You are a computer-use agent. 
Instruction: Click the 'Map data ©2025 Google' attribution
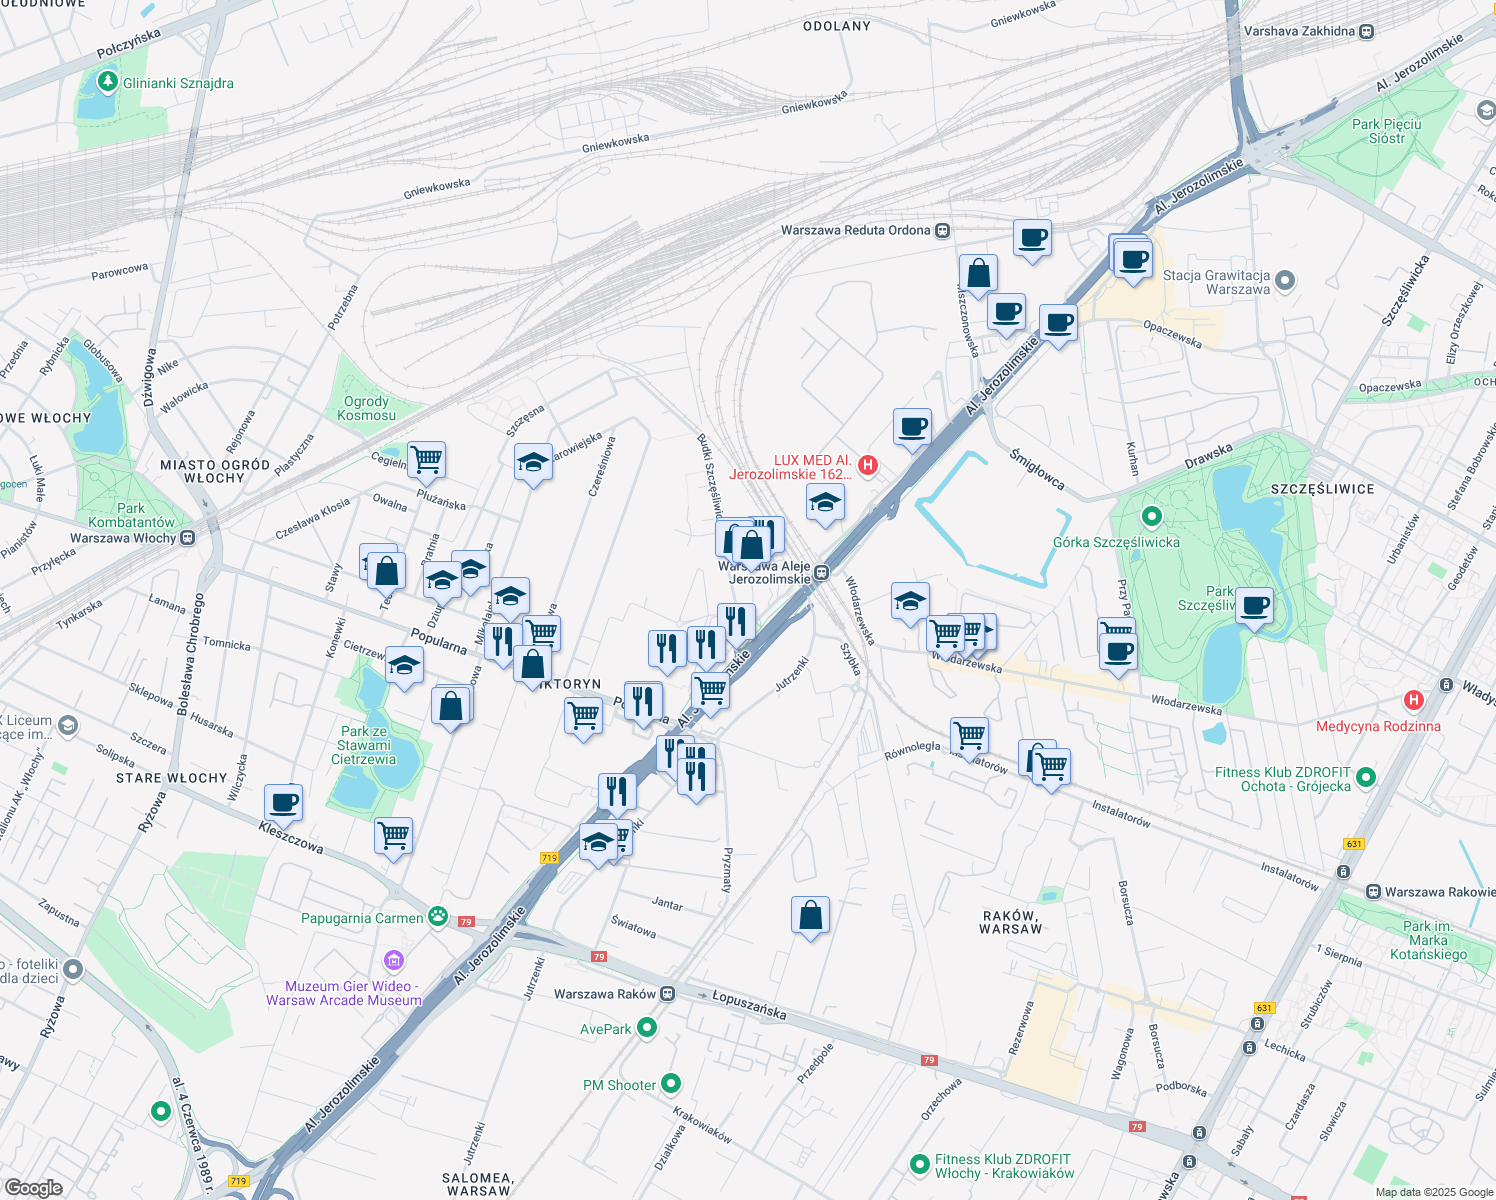coord(1434,1192)
